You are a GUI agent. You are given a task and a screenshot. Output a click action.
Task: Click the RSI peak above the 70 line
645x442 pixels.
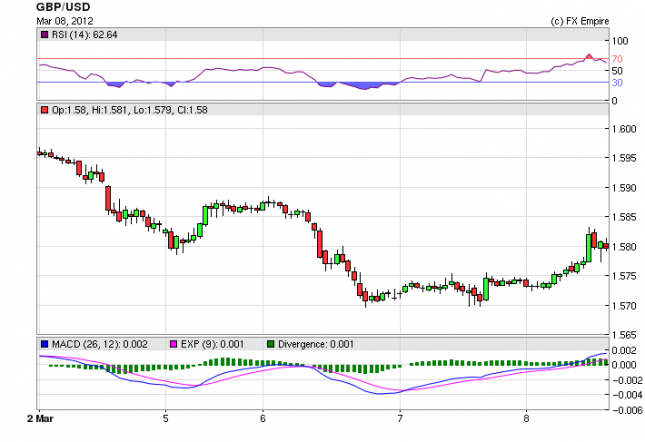[589, 56]
